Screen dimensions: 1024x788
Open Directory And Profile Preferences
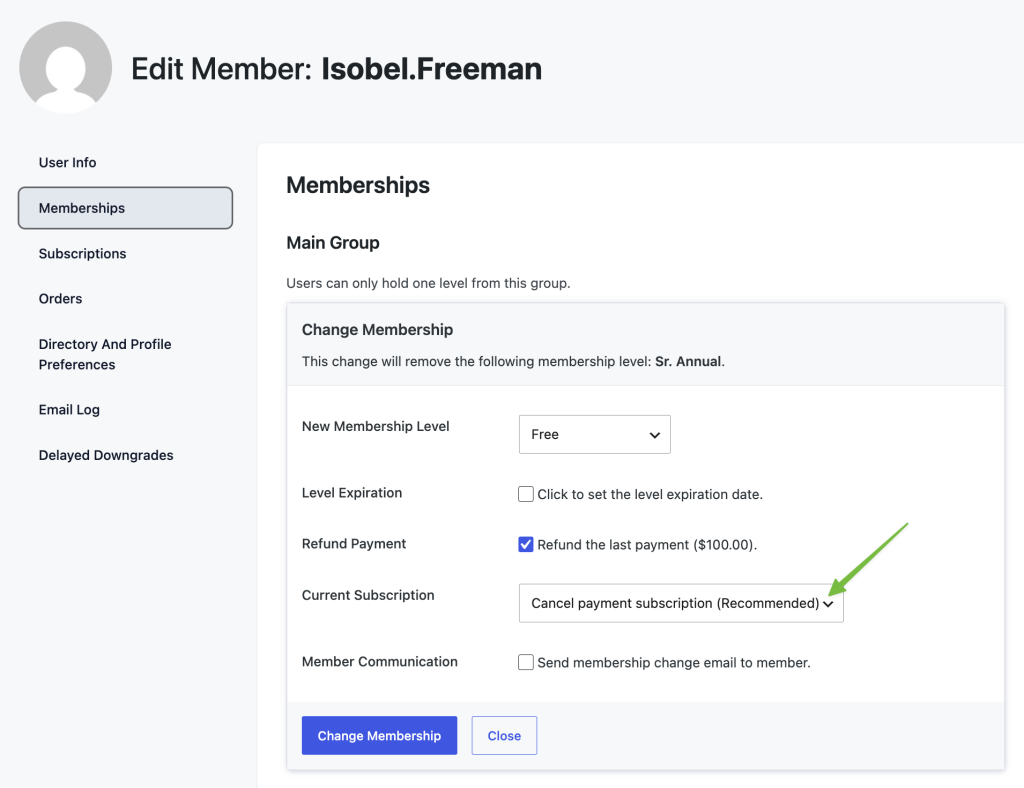click(x=104, y=354)
